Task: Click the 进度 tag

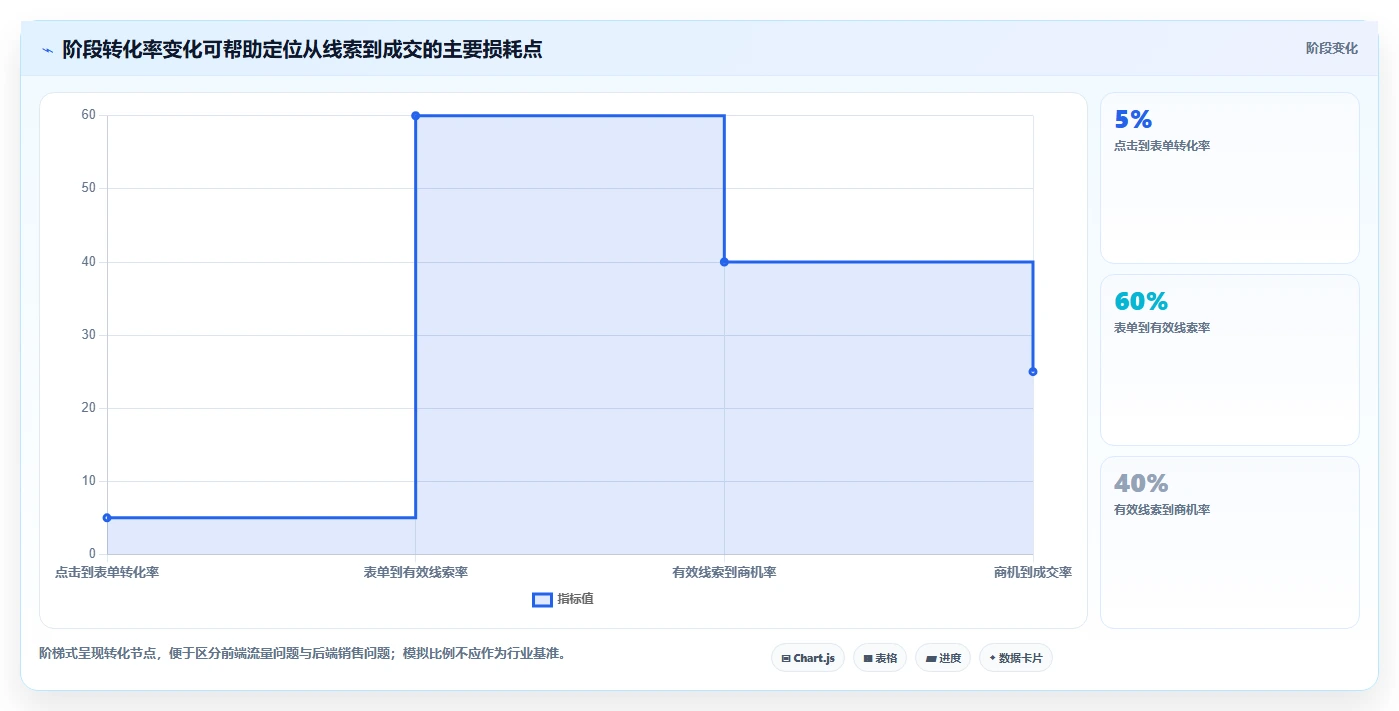Action: point(943,658)
